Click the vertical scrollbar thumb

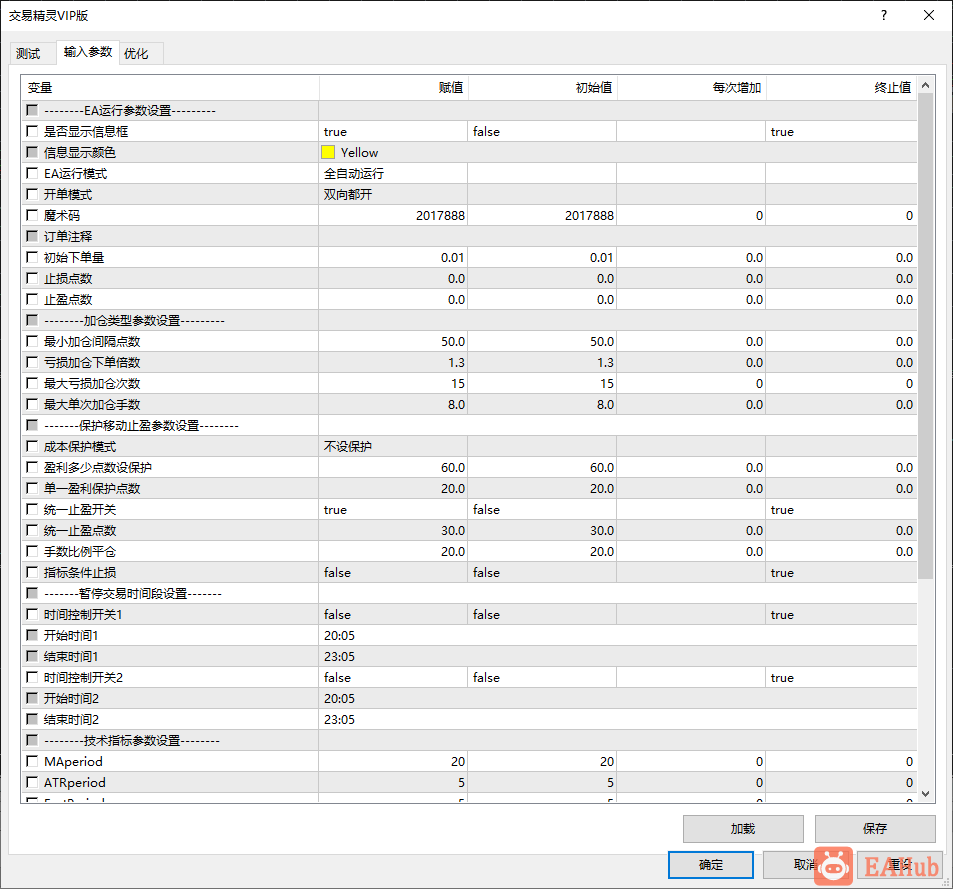click(x=925, y=336)
